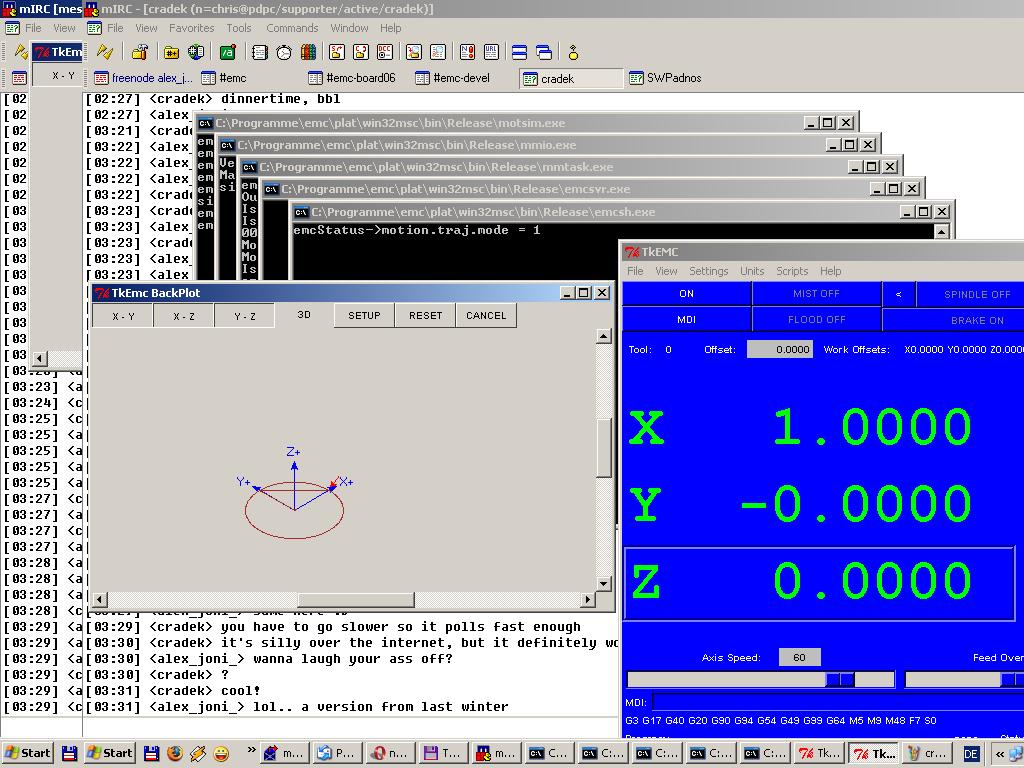Open the address book icon in toolbar
The height and width of the screenshot is (768, 1024).
(x=260, y=52)
